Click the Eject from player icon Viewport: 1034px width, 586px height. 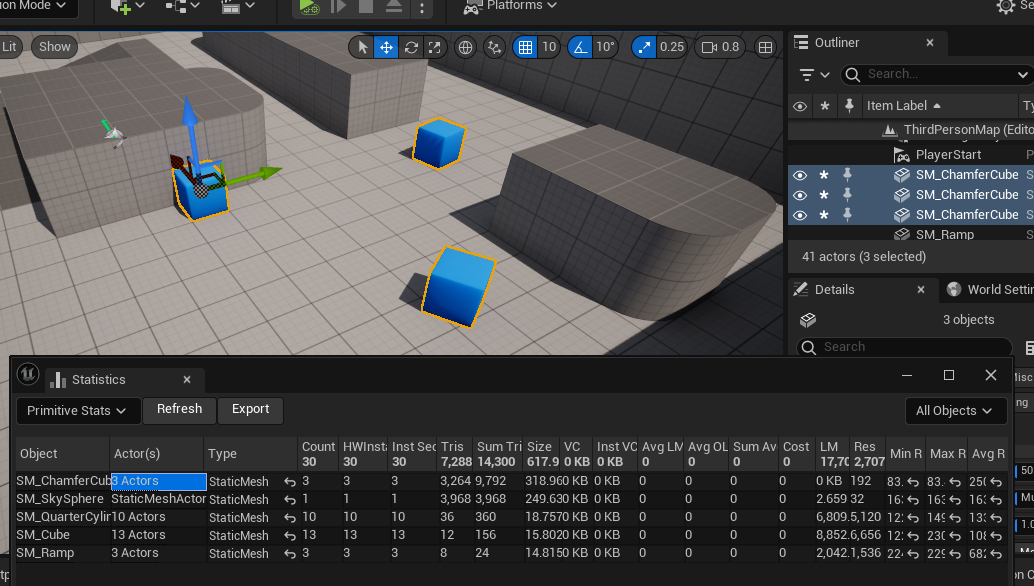click(394, 6)
